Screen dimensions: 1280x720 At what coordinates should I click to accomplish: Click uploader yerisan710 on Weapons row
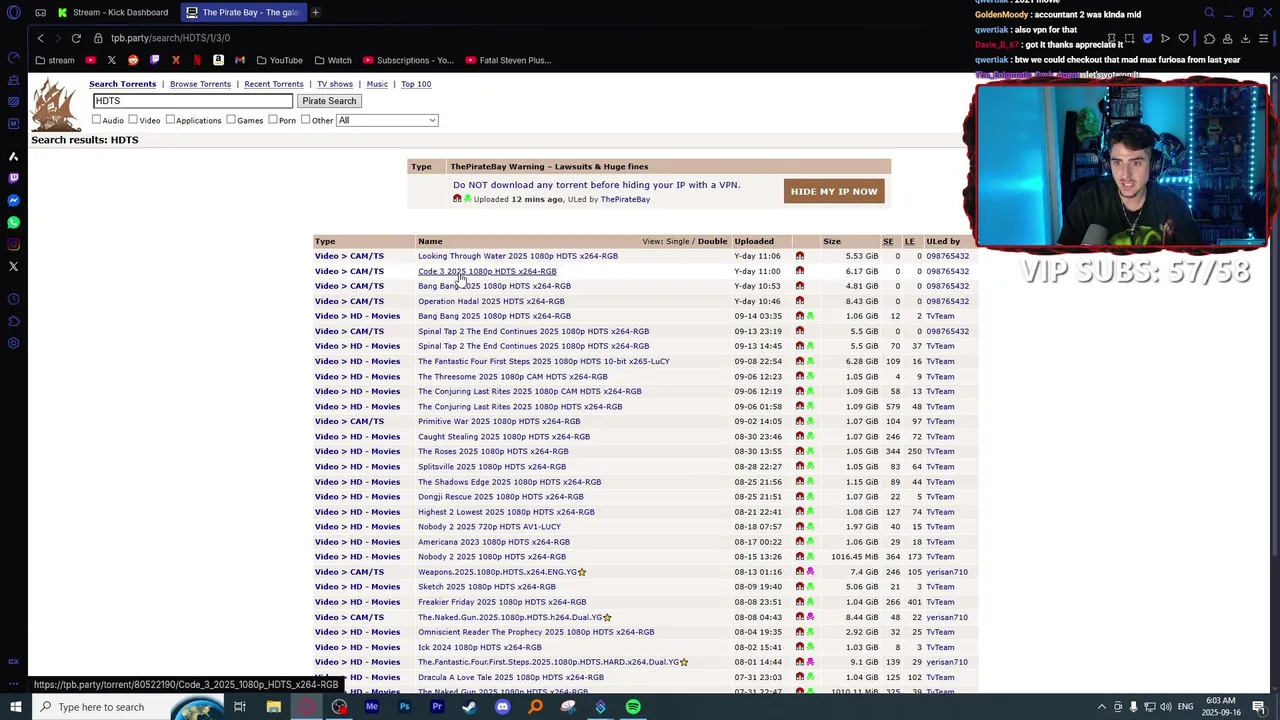click(947, 572)
